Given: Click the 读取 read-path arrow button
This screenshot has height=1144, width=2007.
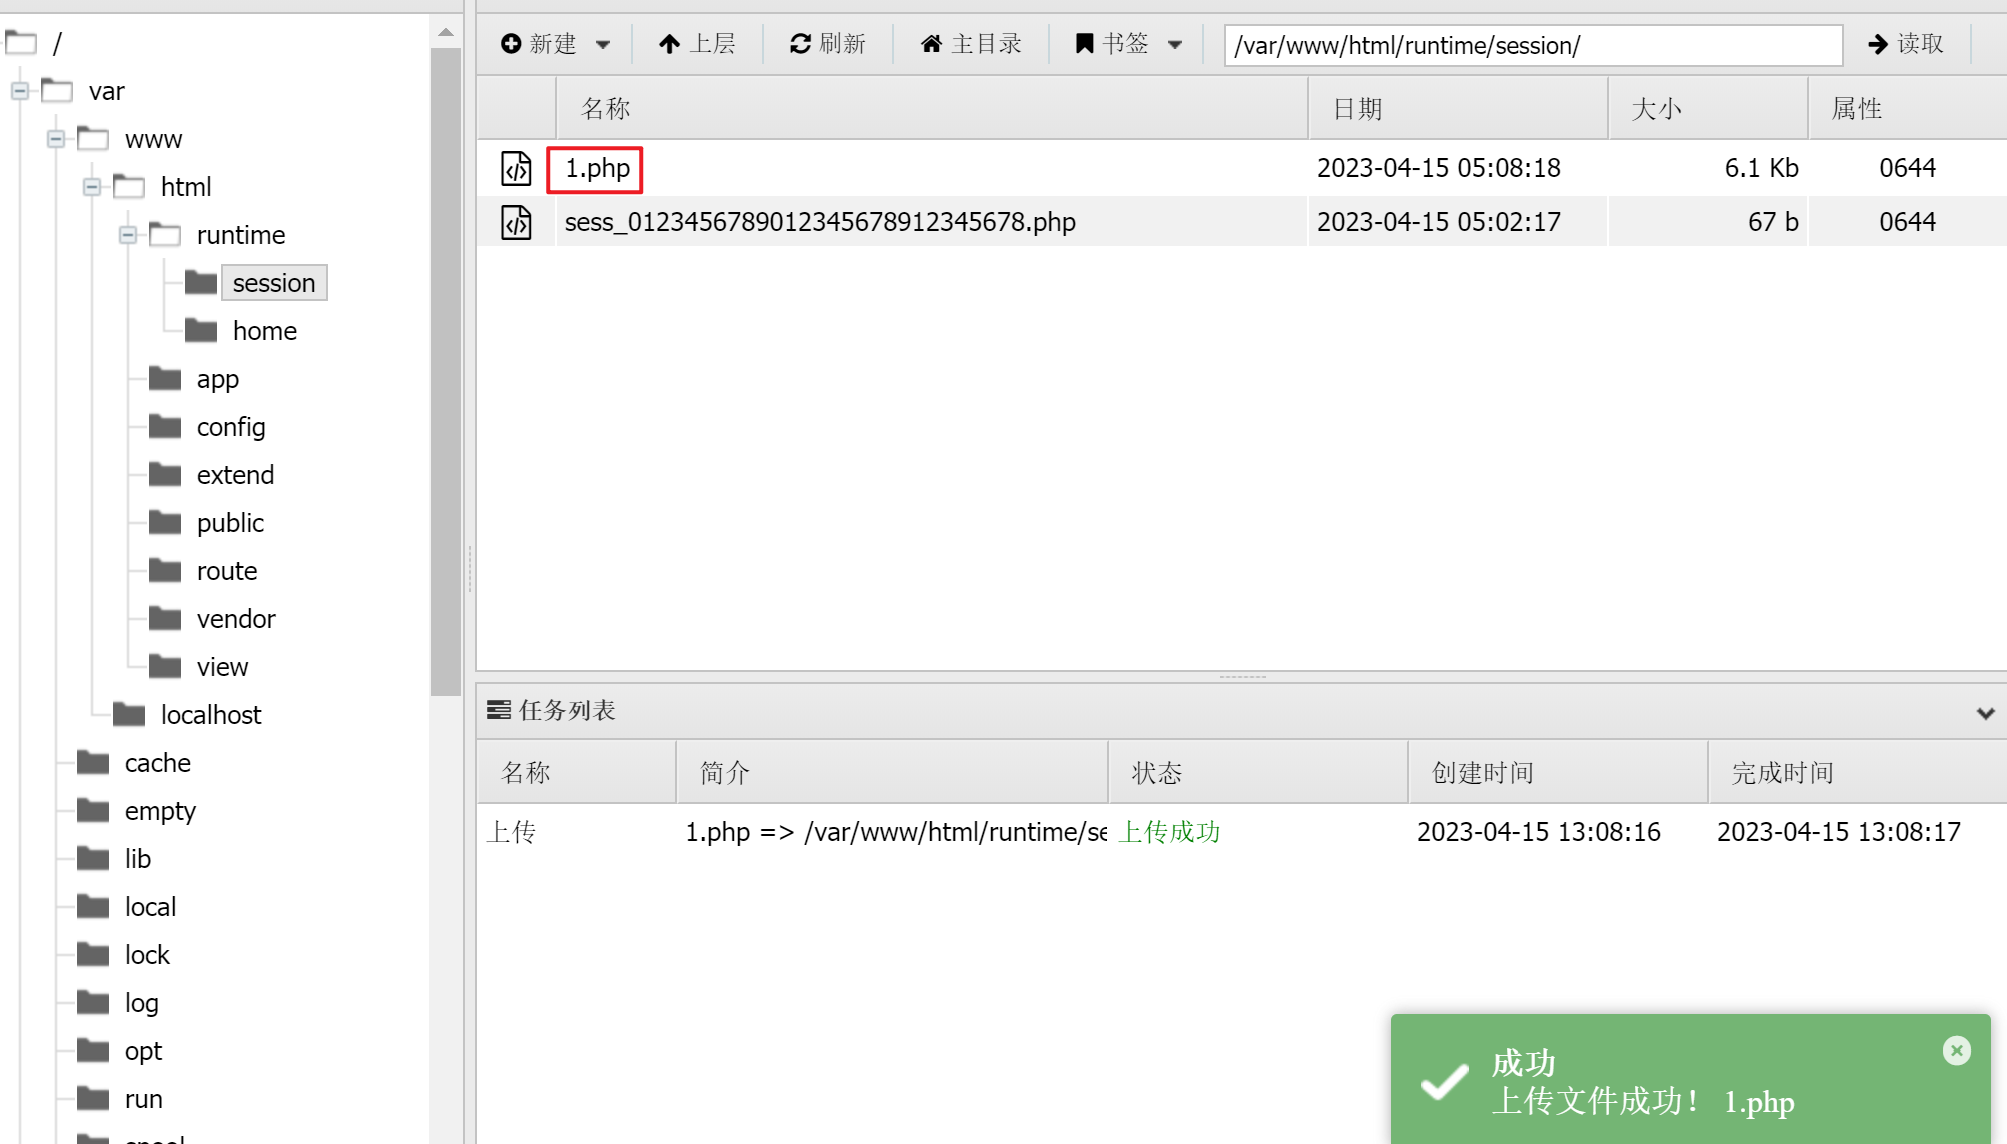Looking at the screenshot, I should (1905, 44).
